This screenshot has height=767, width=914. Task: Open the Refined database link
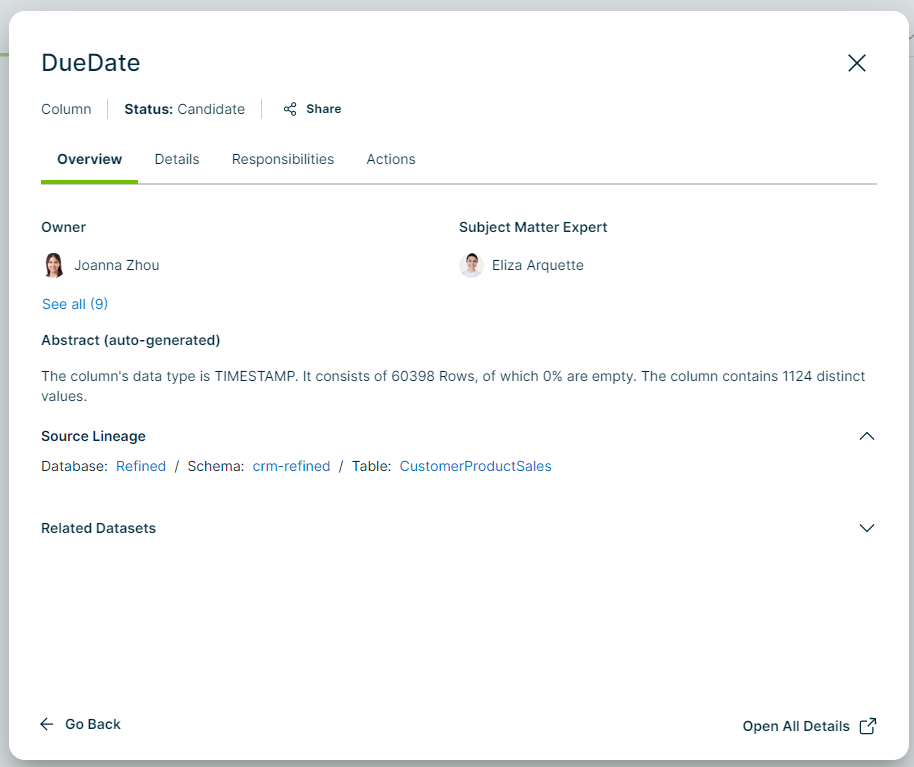click(141, 466)
